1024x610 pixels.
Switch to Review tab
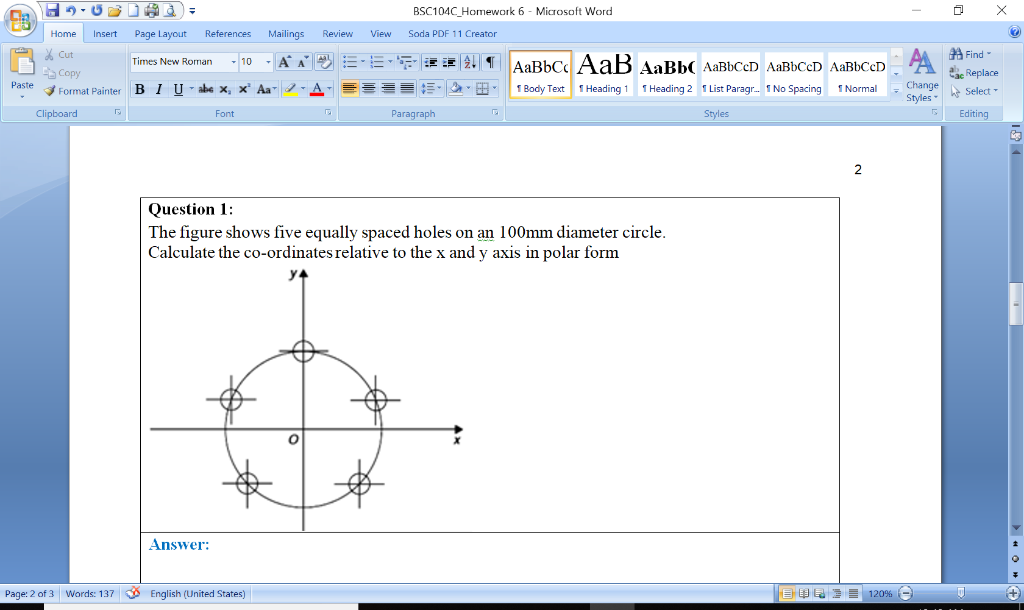[338, 33]
